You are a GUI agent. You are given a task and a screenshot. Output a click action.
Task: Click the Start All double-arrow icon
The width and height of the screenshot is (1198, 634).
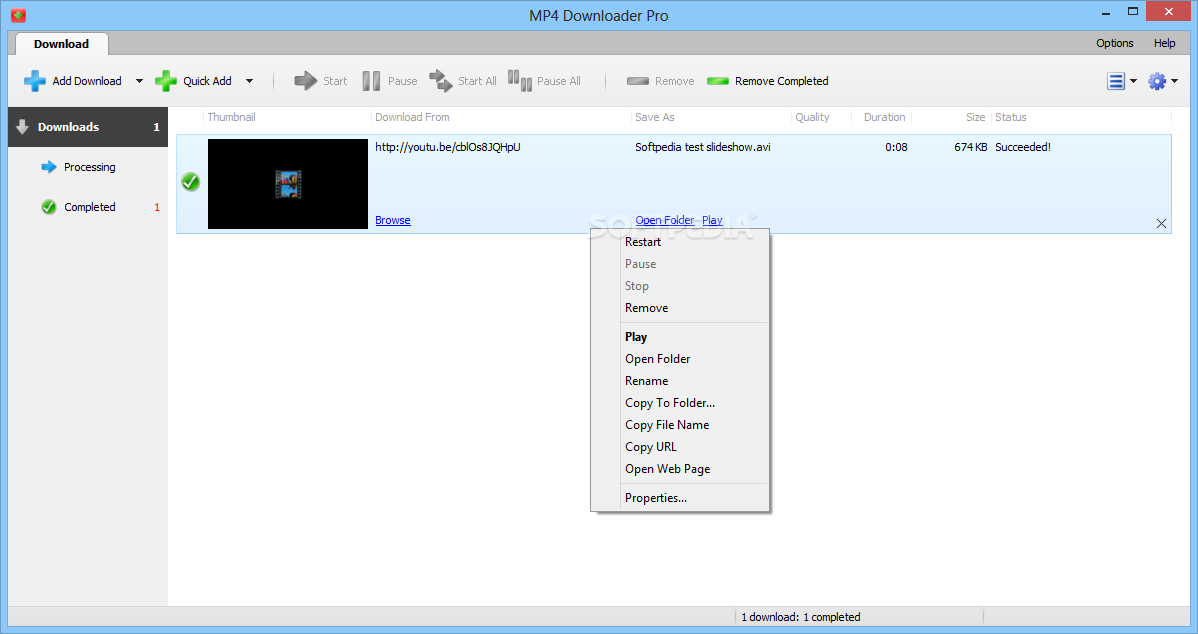pos(441,80)
